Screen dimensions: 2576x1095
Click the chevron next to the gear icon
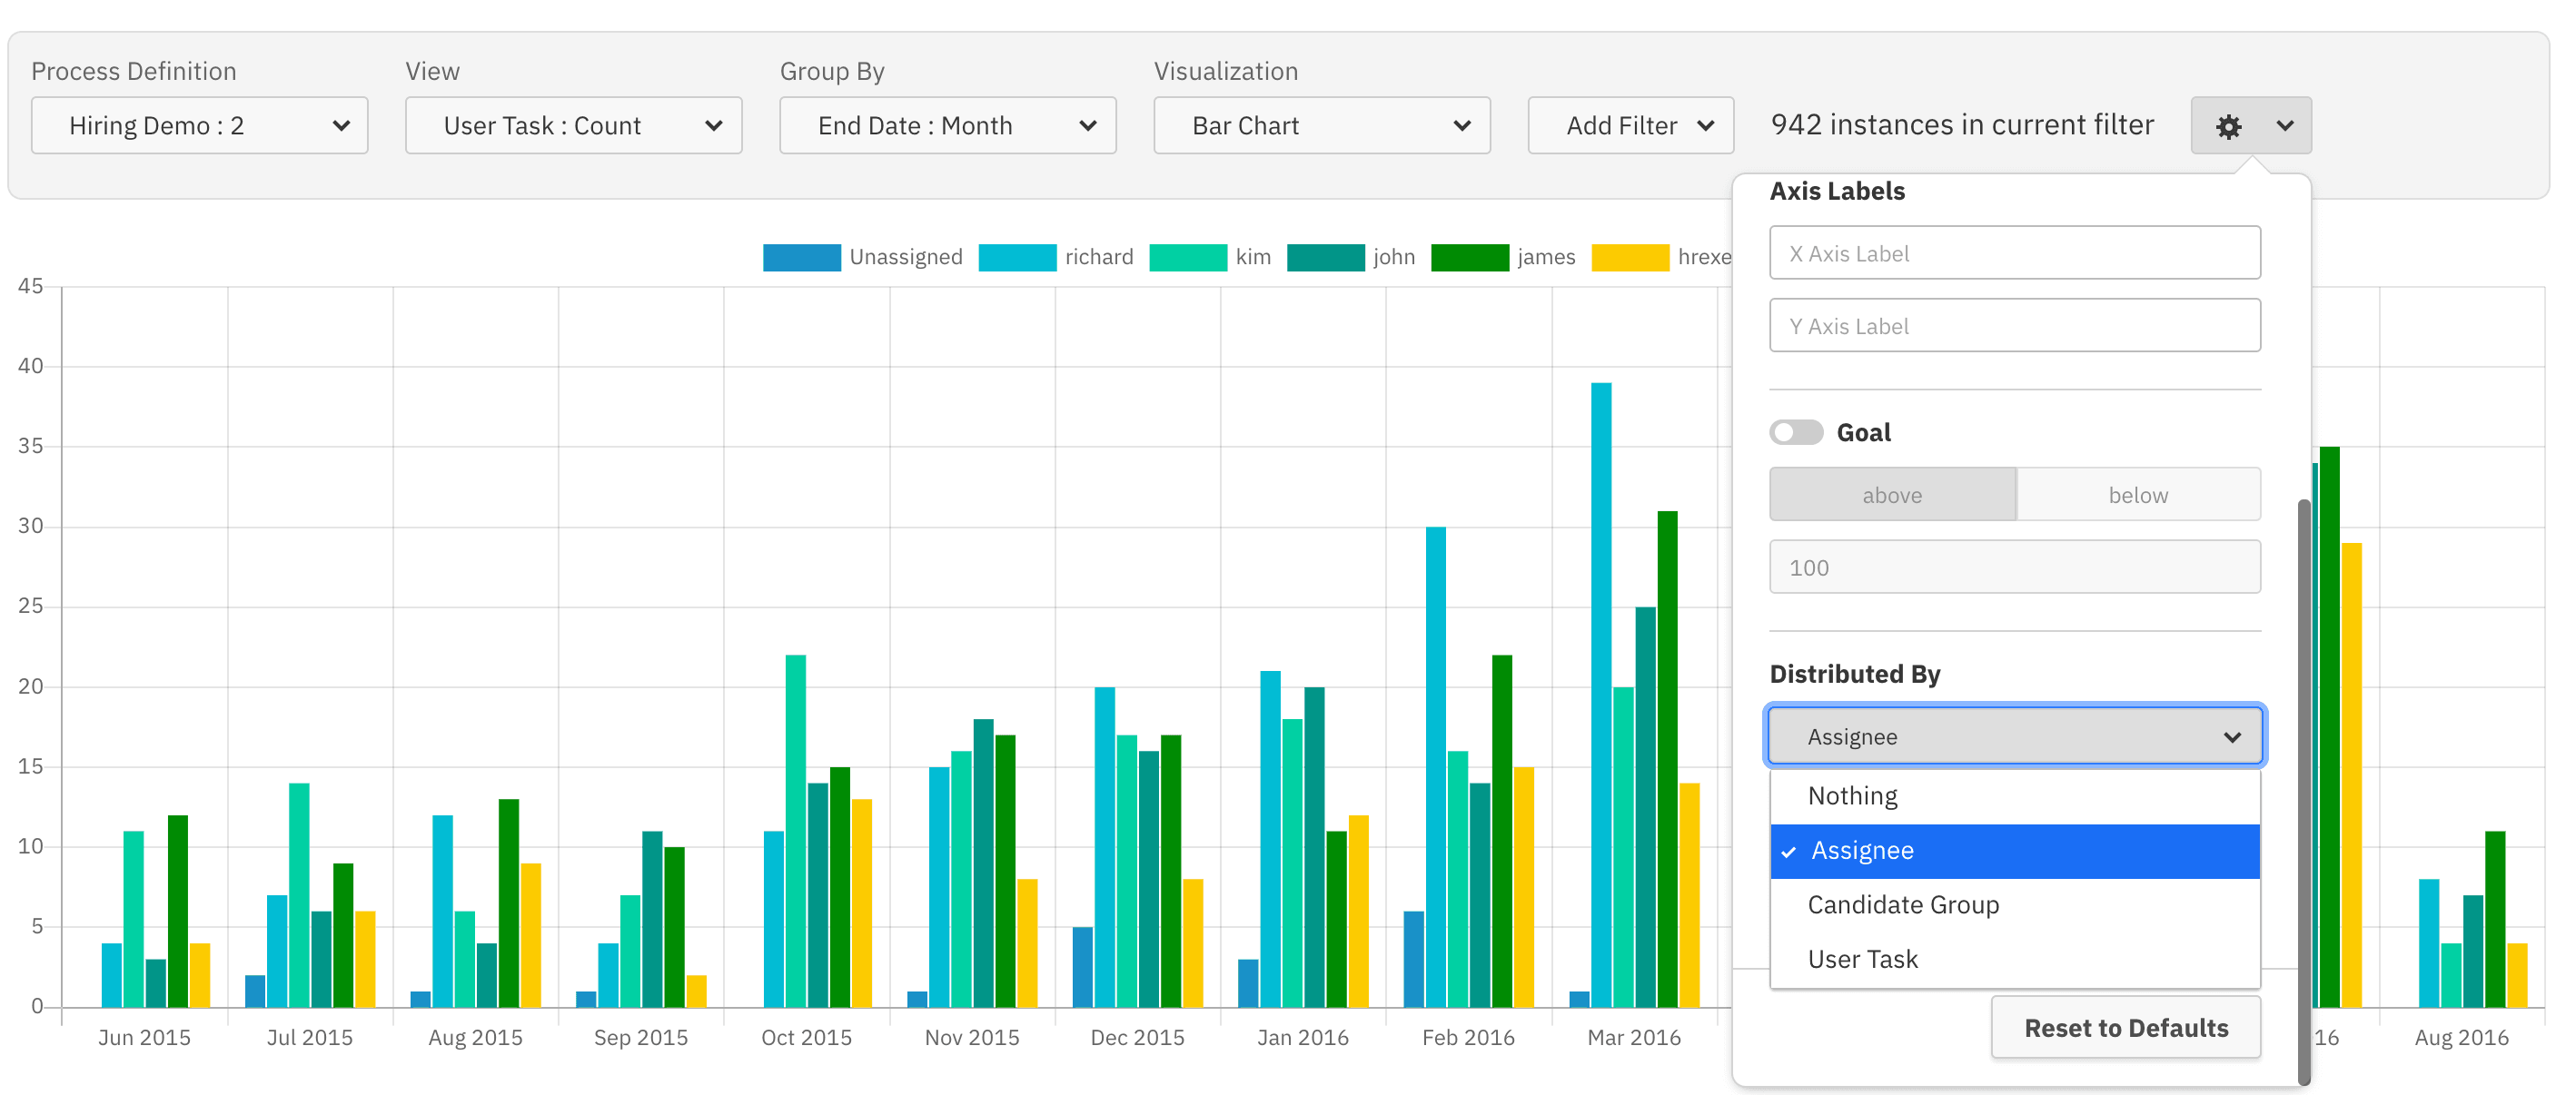2285,126
